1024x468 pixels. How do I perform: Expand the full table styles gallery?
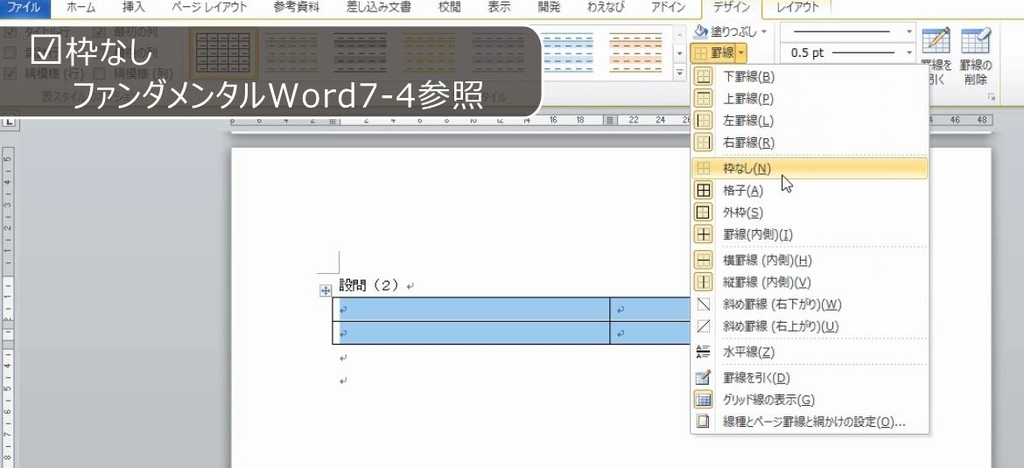tap(679, 72)
